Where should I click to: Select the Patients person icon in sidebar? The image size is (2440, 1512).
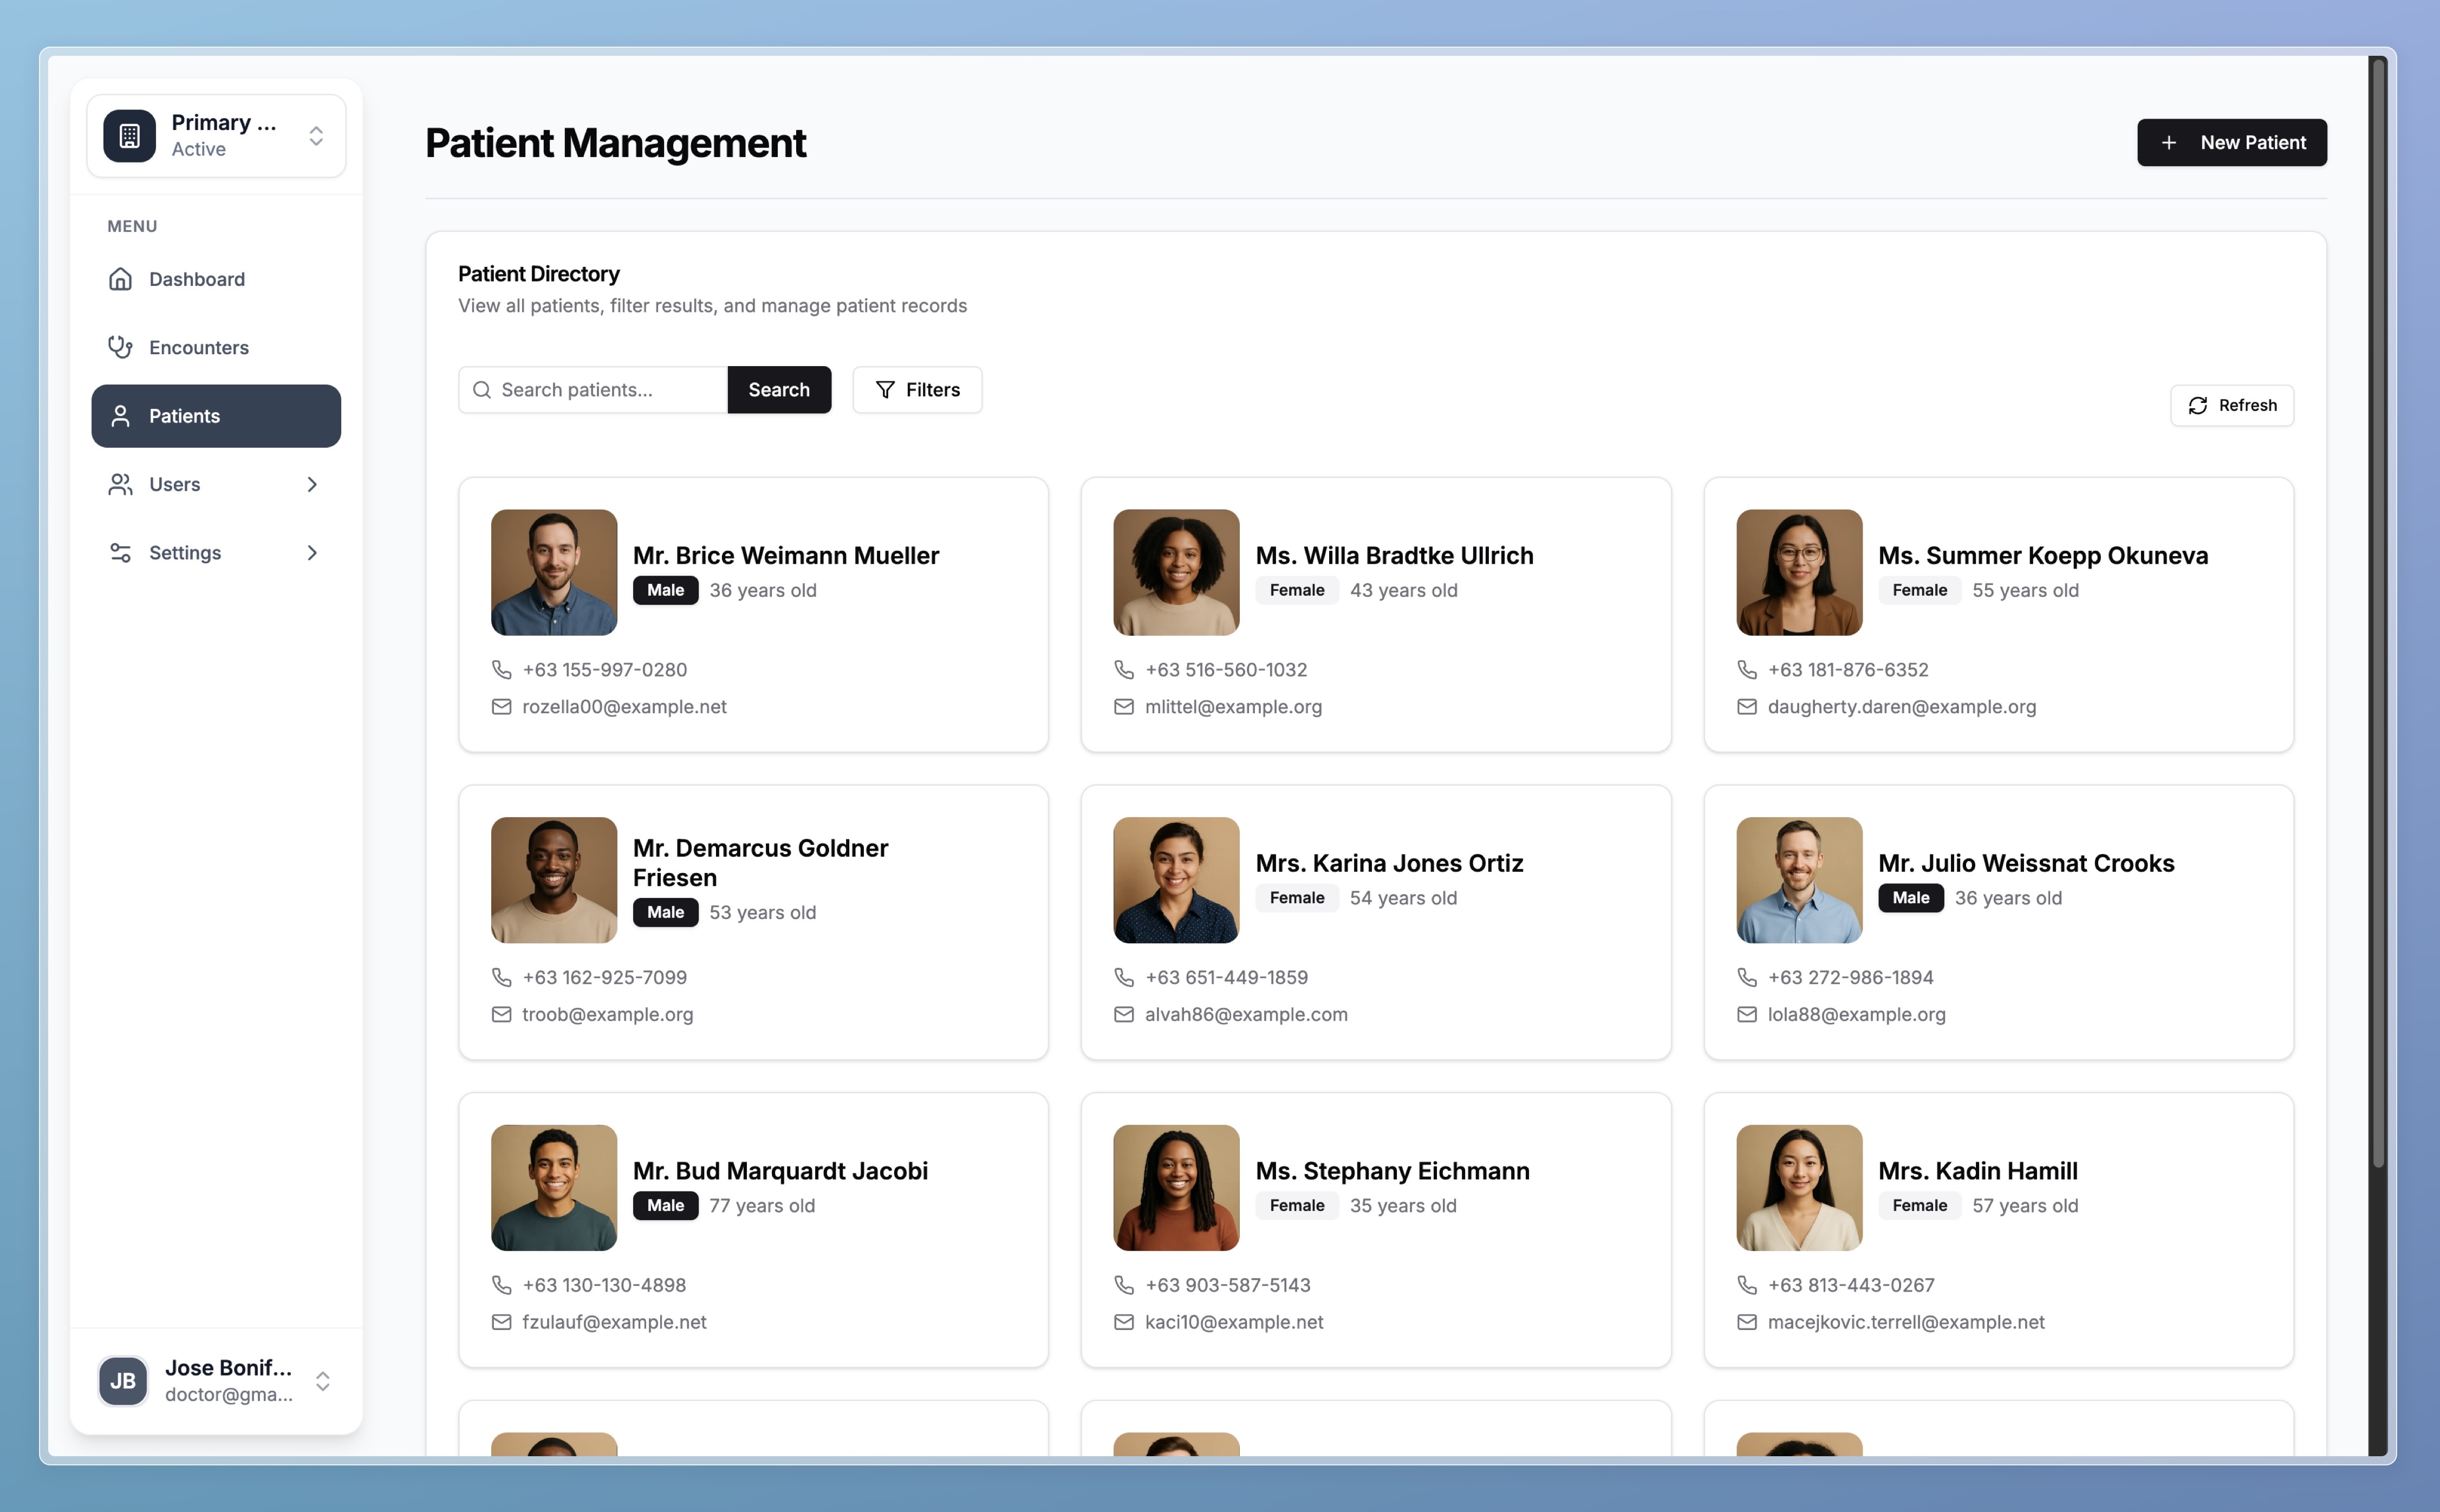tap(120, 416)
